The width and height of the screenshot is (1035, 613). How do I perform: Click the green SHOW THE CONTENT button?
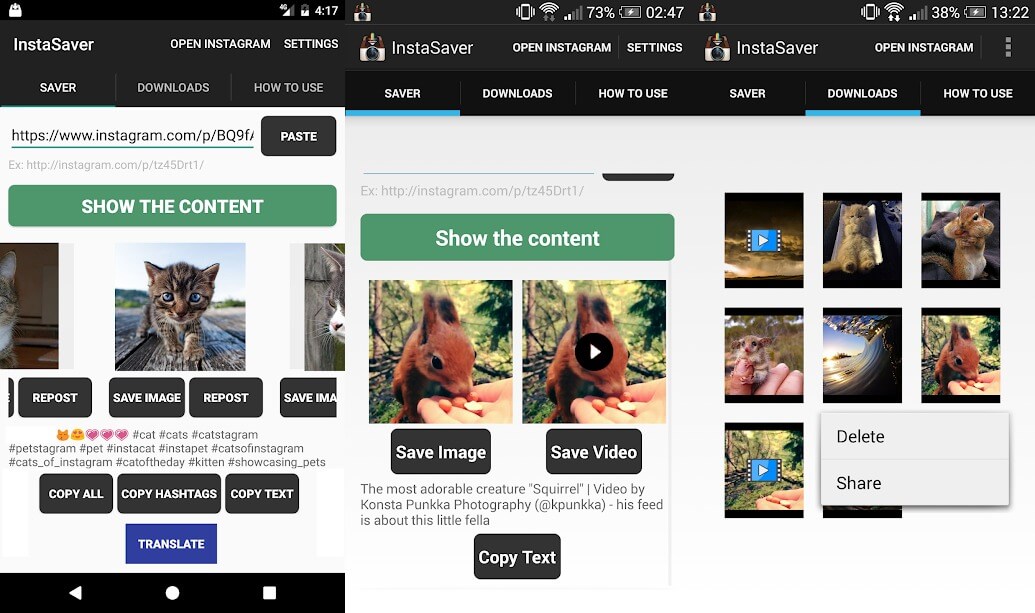tap(172, 206)
